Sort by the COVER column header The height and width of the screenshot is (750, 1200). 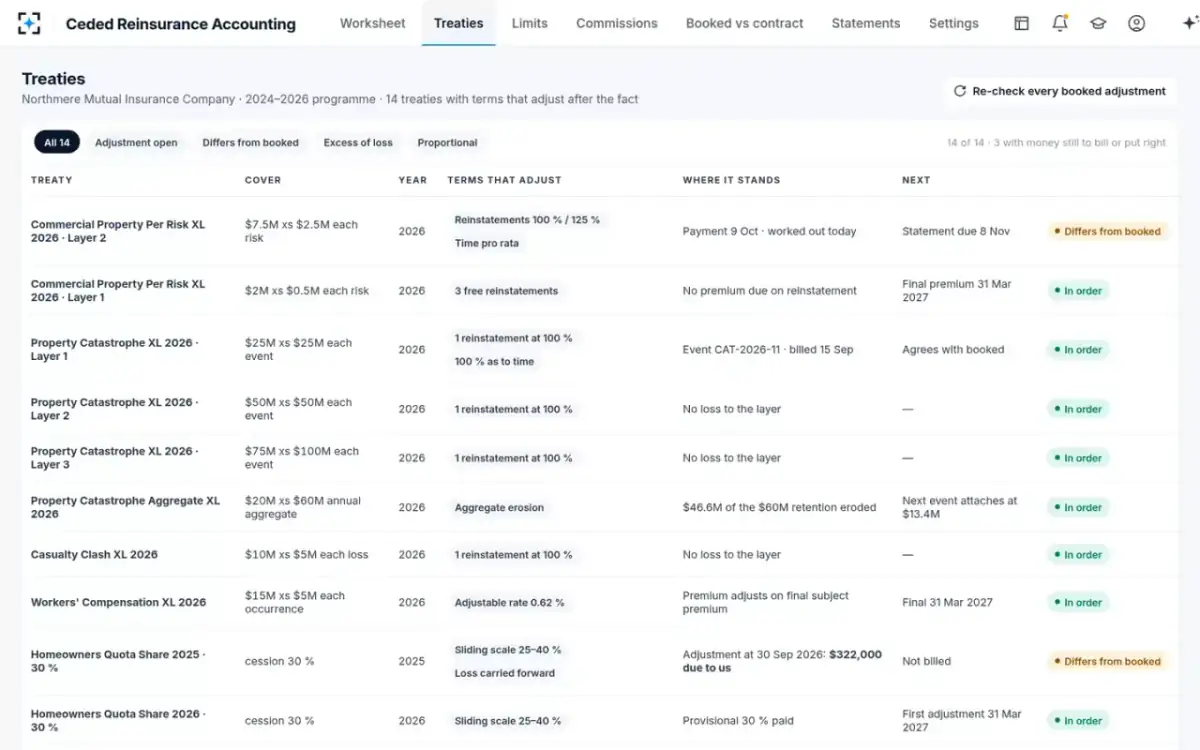point(263,180)
